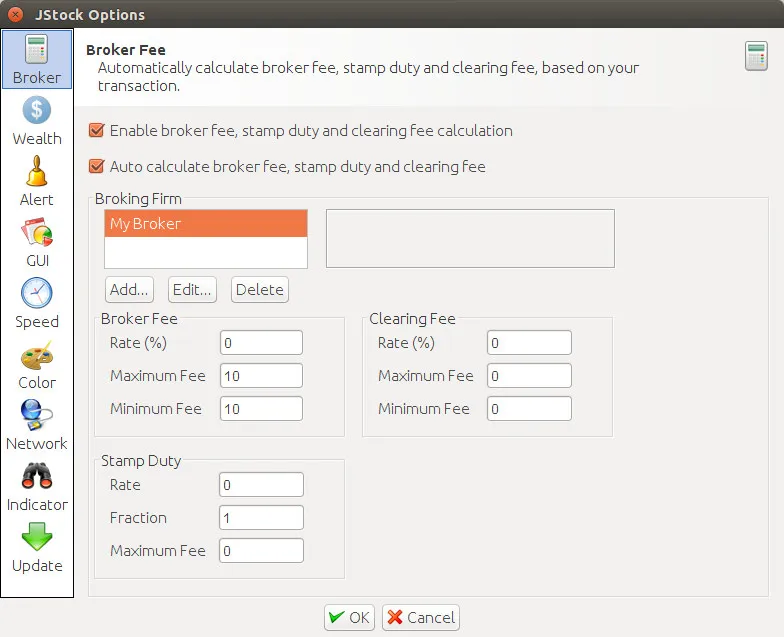Focus the Clearing Fee Maximum Fee field

(x=529, y=376)
